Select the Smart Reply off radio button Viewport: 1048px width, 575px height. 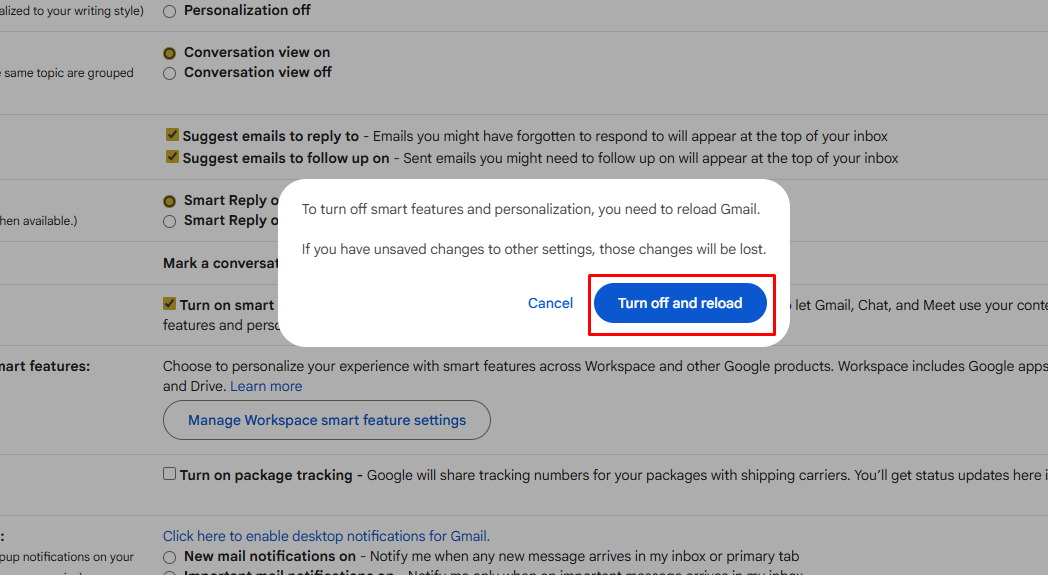(169, 221)
